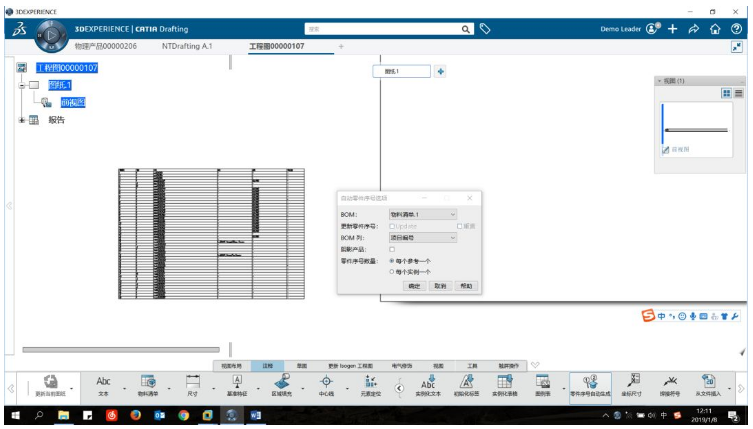Click the add sheet plus button

tap(440, 72)
